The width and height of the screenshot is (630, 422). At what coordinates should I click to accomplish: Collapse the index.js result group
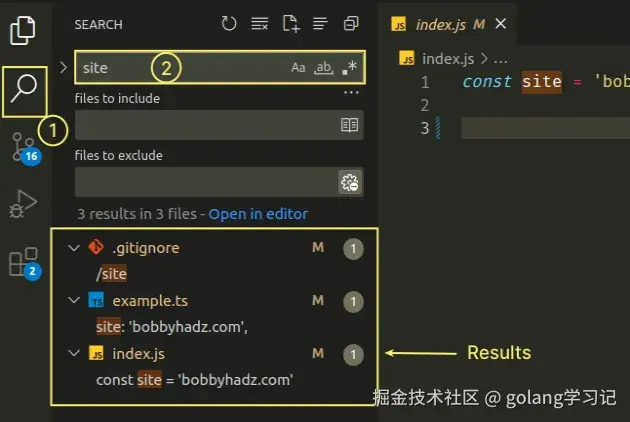74,353
